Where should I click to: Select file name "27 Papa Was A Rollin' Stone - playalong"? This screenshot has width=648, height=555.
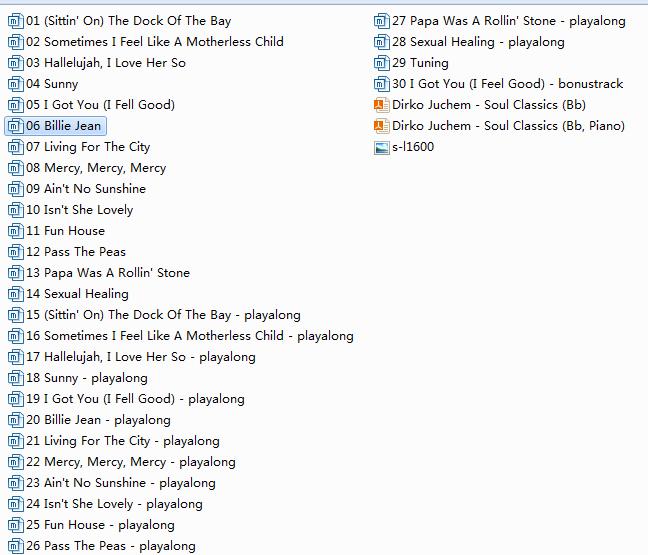(509, 21)
